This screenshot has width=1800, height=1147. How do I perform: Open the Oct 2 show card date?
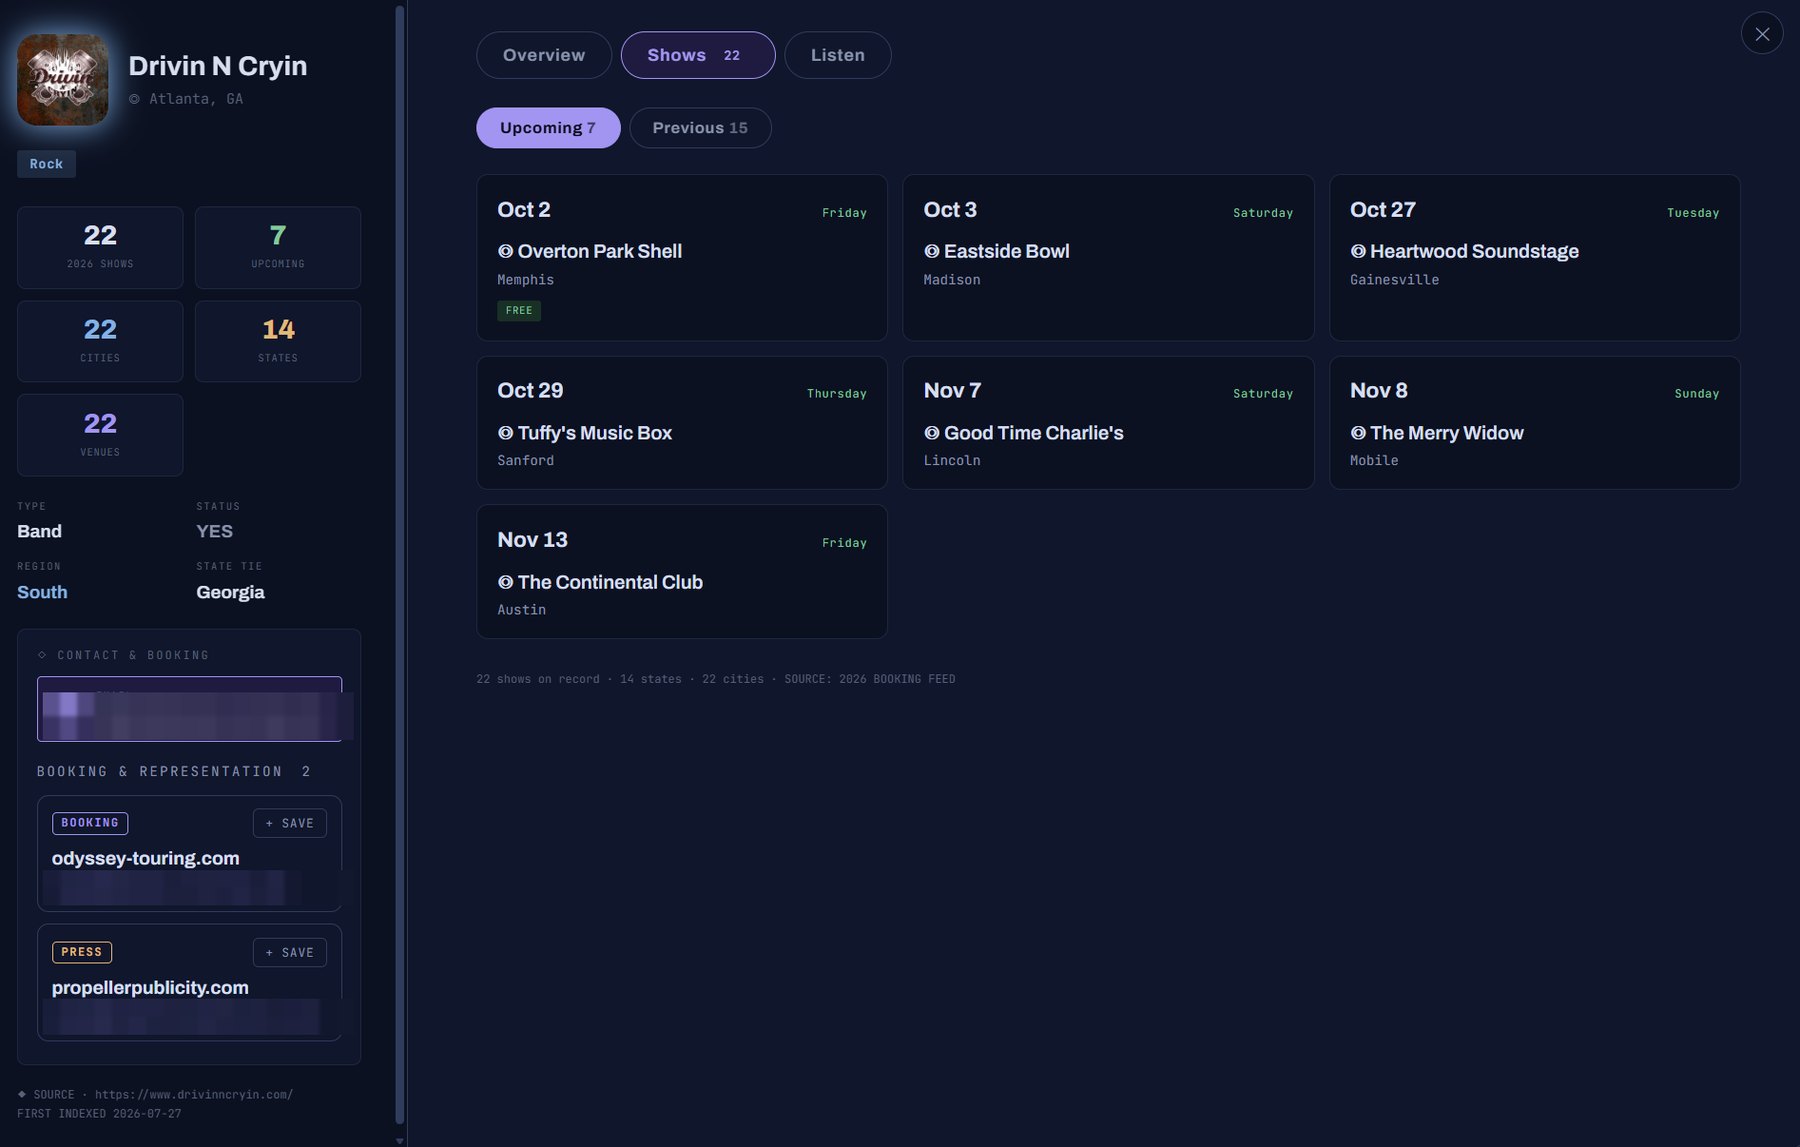(524, 210)
